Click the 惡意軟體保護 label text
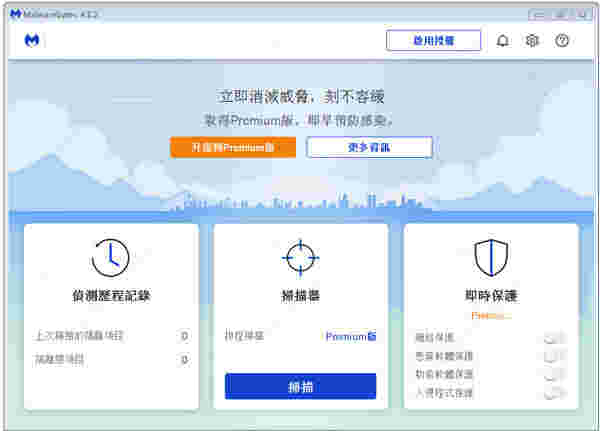This screenshot has width=600, height=431. 444,356
